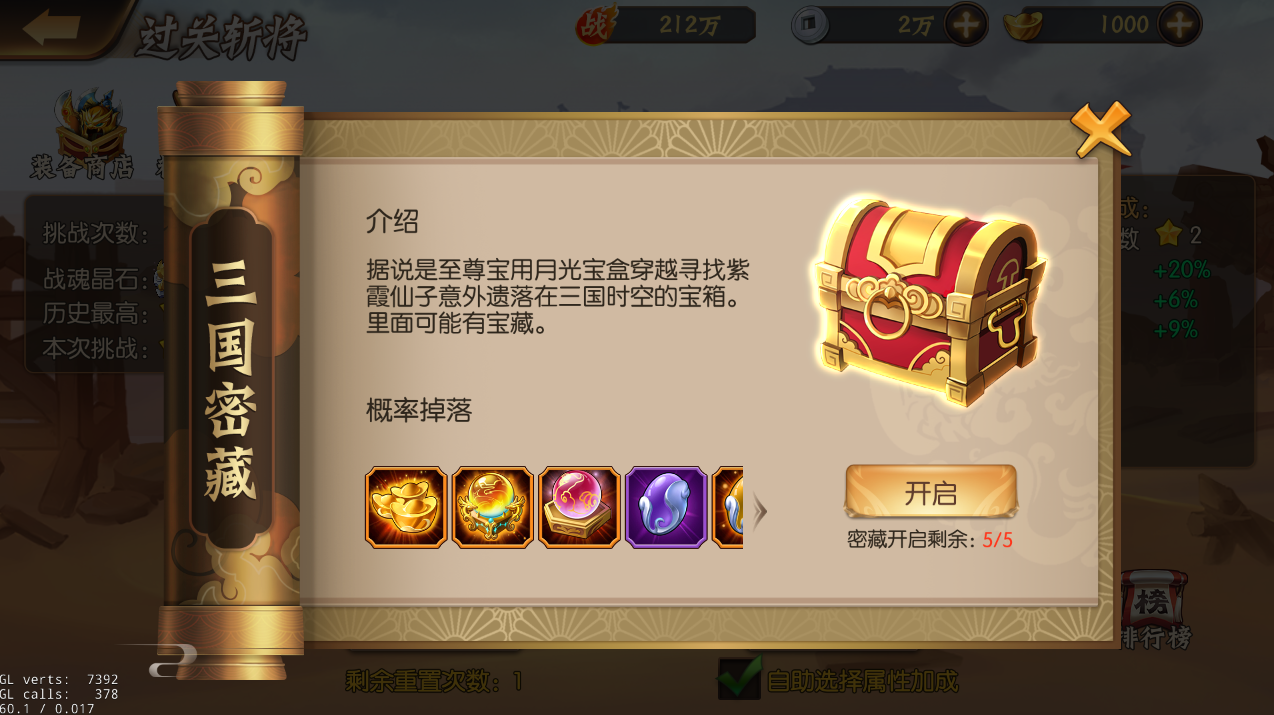Select the pink crystal ball reward icon
The width and height of the screenshot is (1274, 715).
pos(579,507)
